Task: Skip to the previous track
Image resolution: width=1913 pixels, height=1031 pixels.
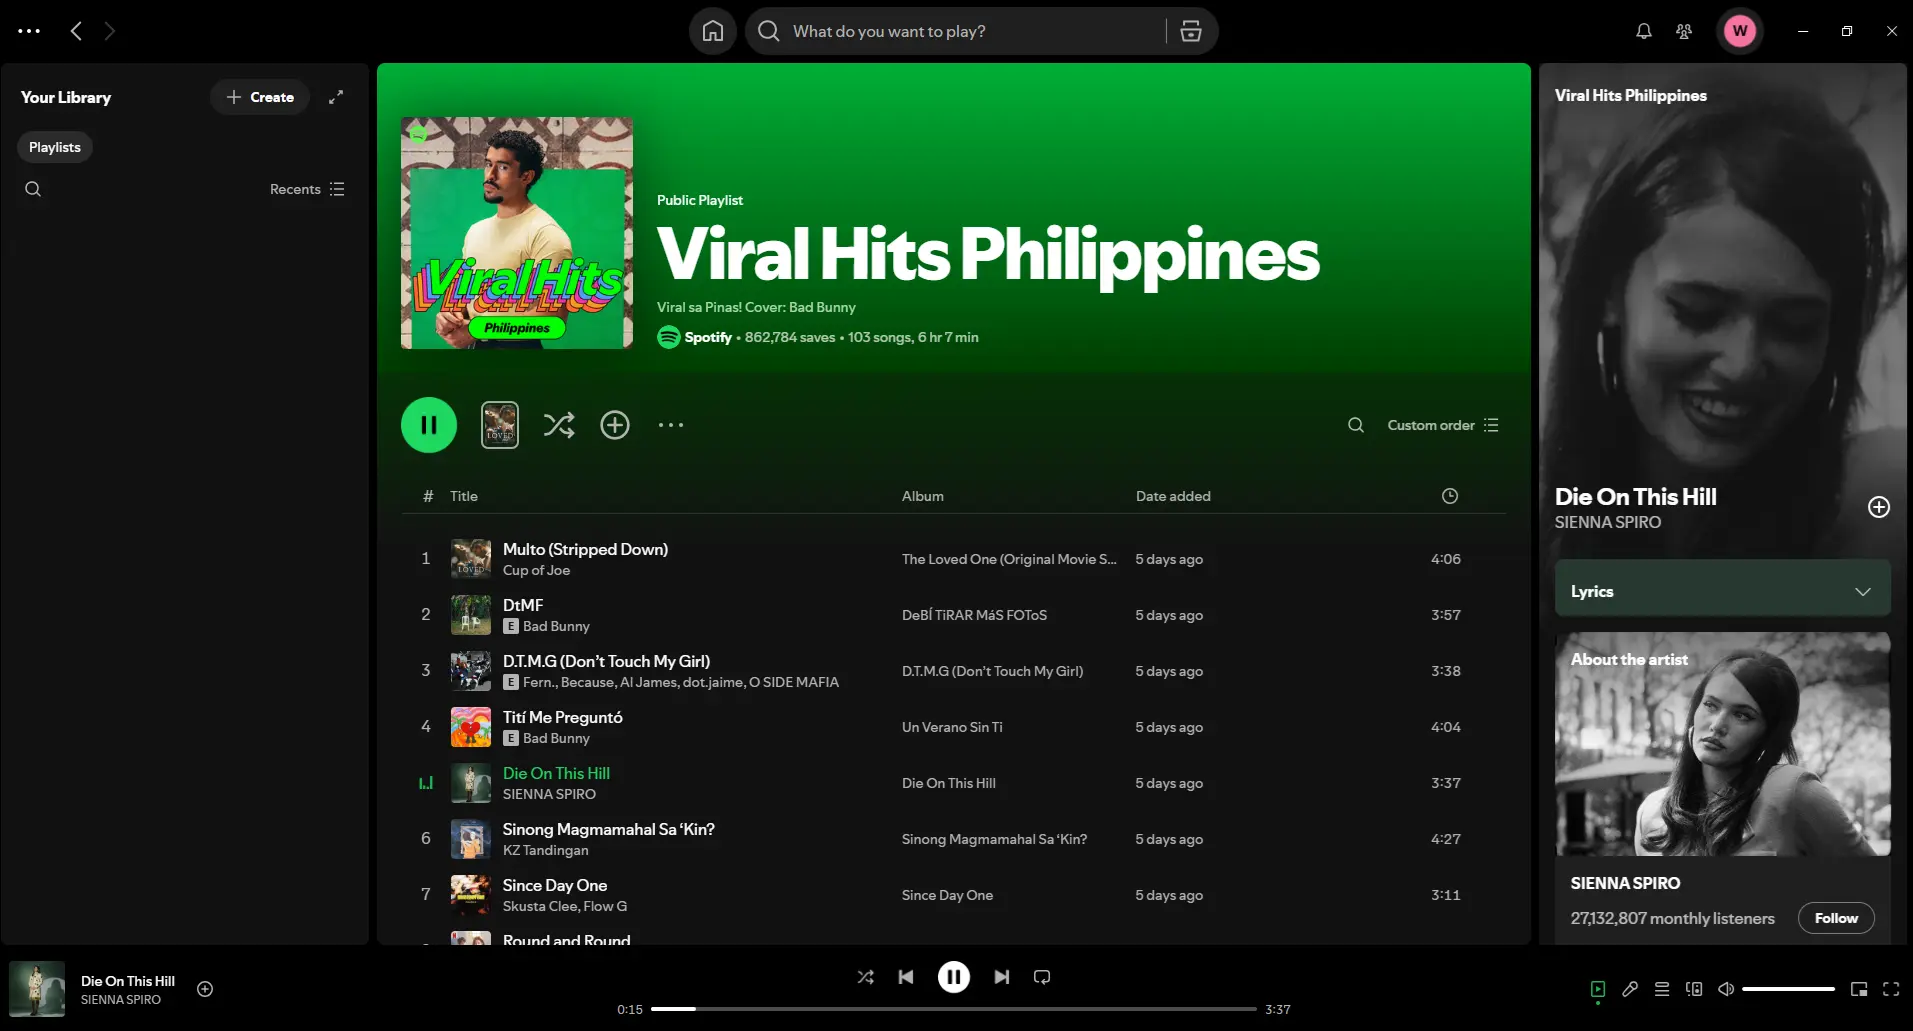Action: pyautogui.click(x=906, y=977)
